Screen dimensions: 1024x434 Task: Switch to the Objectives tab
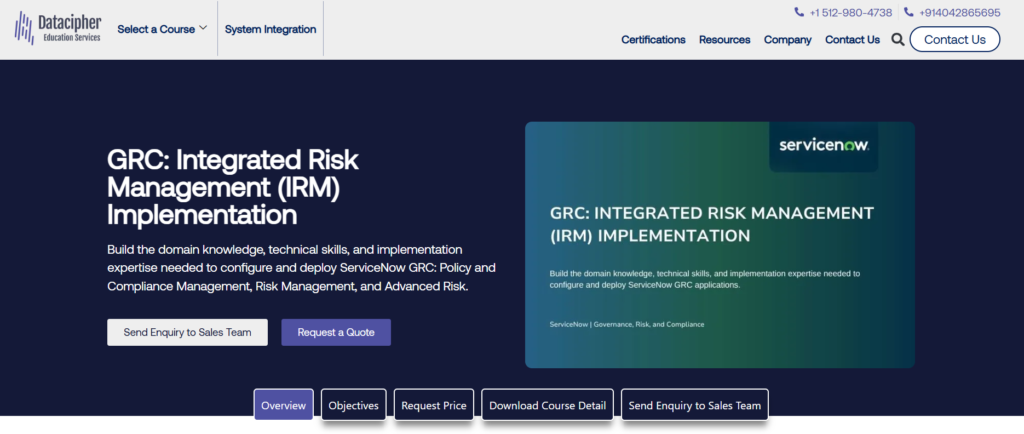353,405
